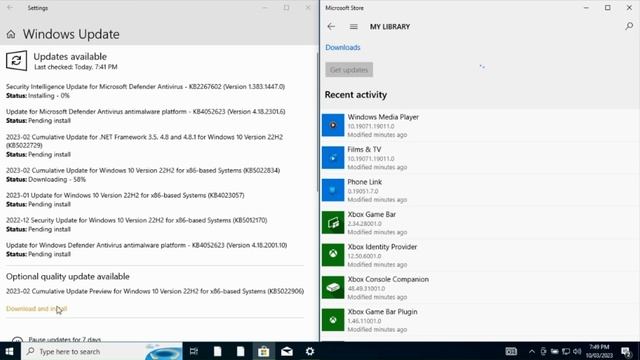The image size is (640, 360).
Task: Open Settings gear on the taskbar
Action: click(x=310, y=351)
